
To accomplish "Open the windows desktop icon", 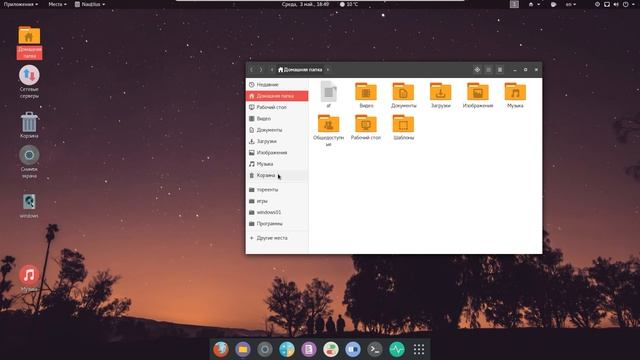I will [29, 205].
